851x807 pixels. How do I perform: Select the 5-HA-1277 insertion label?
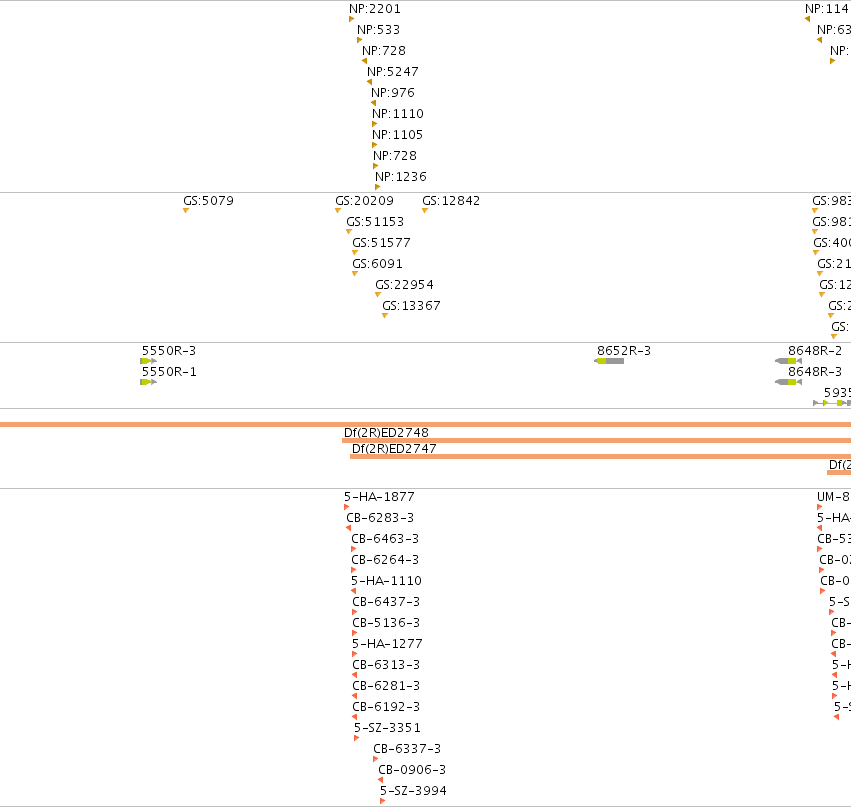click(388, 644)
